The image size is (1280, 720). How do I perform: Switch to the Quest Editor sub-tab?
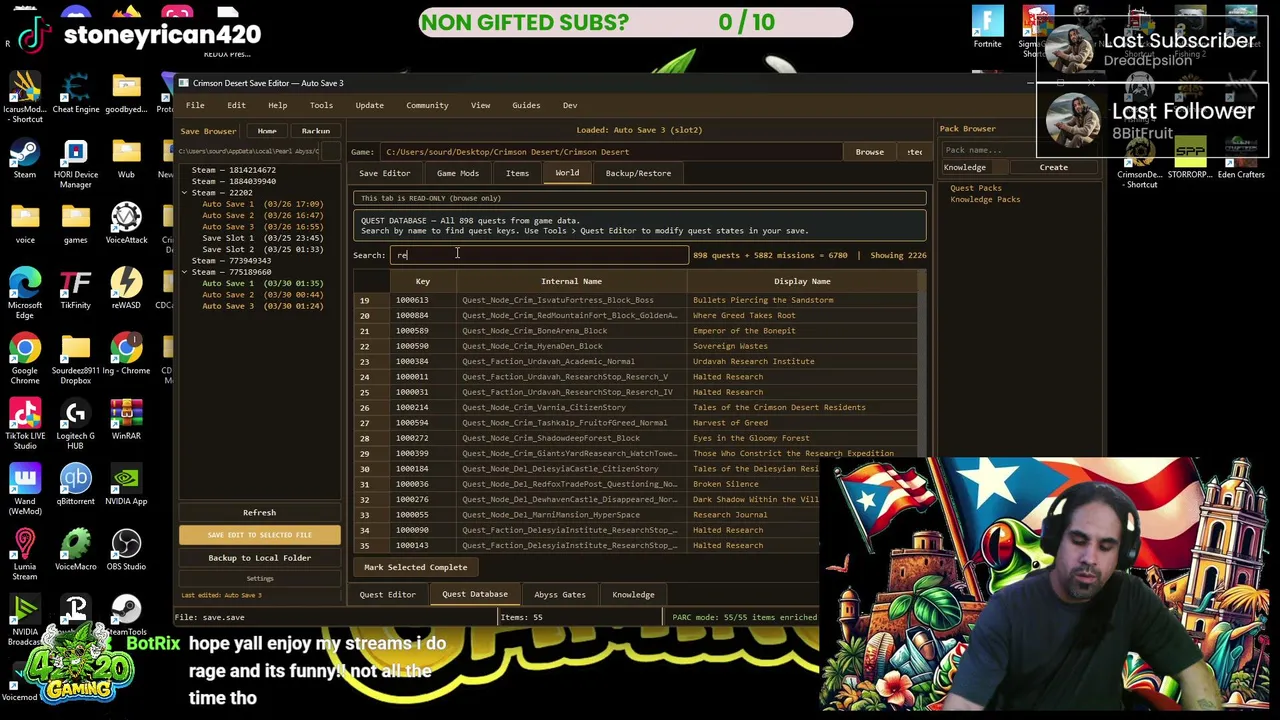[x=387, y=595]
